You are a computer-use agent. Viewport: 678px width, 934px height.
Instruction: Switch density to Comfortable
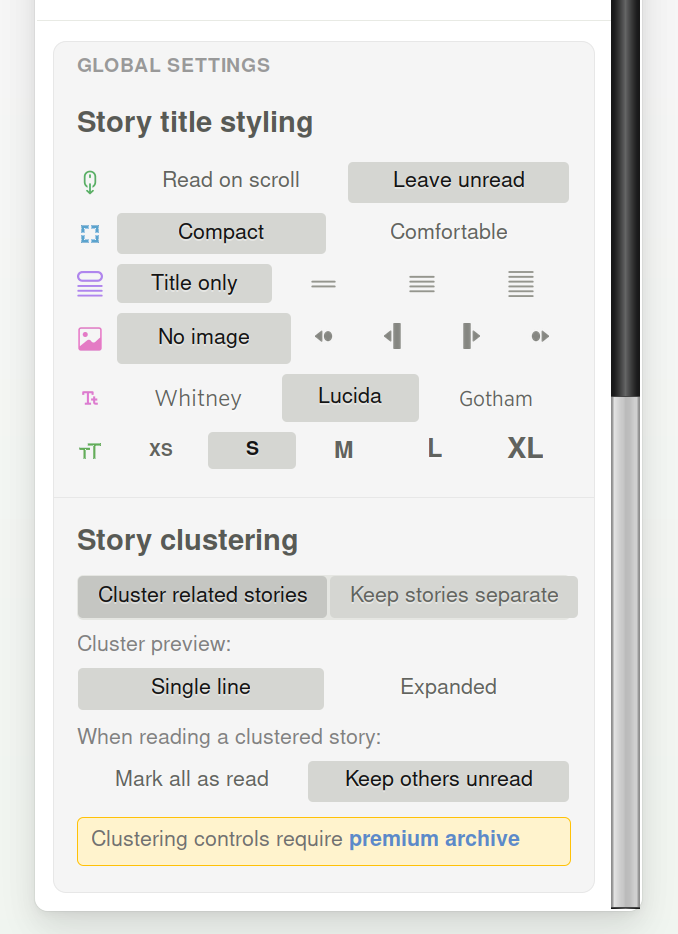click(448, 232)
